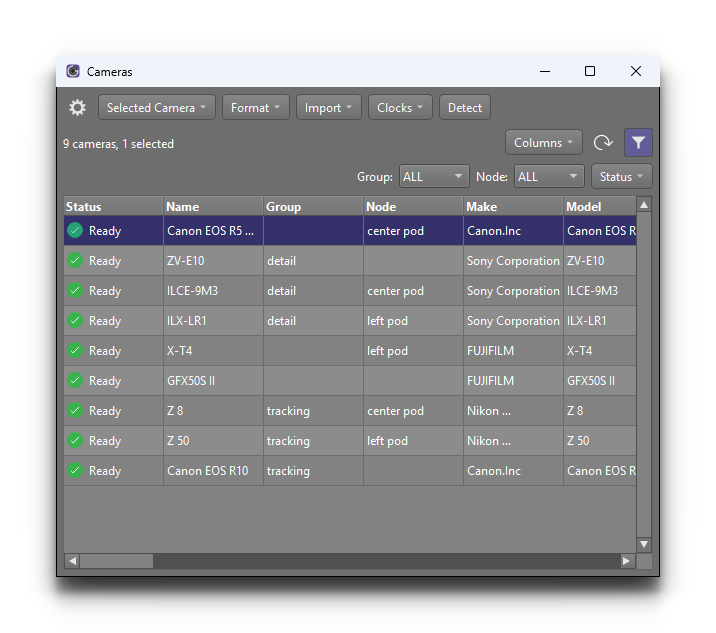Click the '9 cameras, 1 selected' status text
This screenshot has height=633, width=716.
(118, 144)
